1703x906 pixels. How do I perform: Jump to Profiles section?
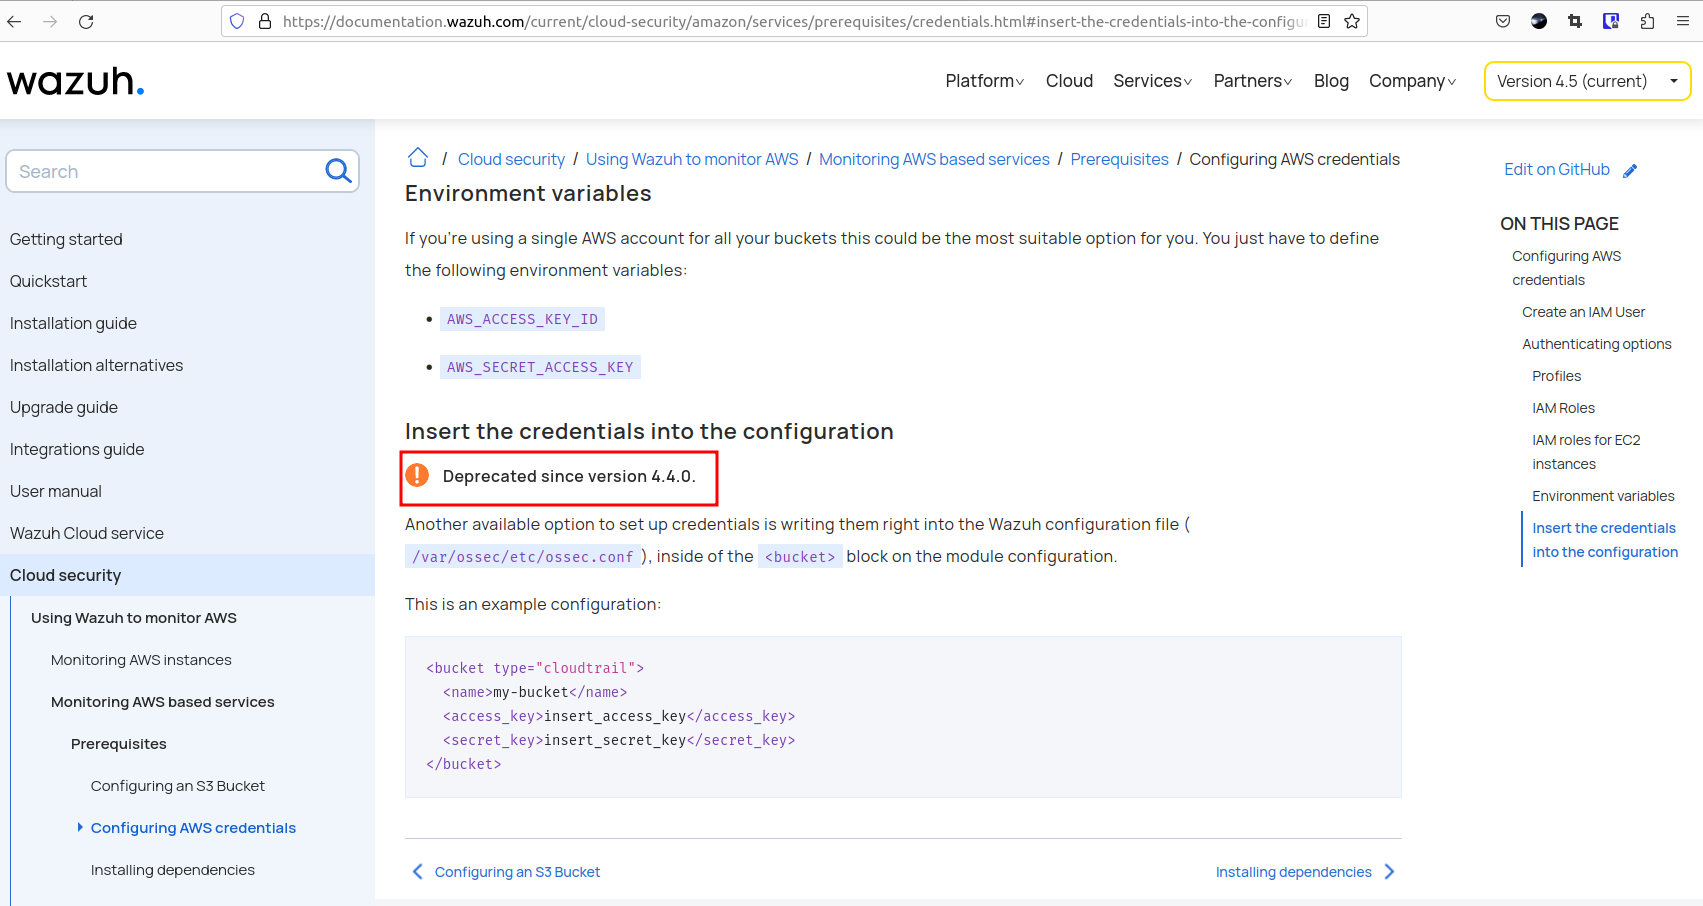click(1556, 376)
